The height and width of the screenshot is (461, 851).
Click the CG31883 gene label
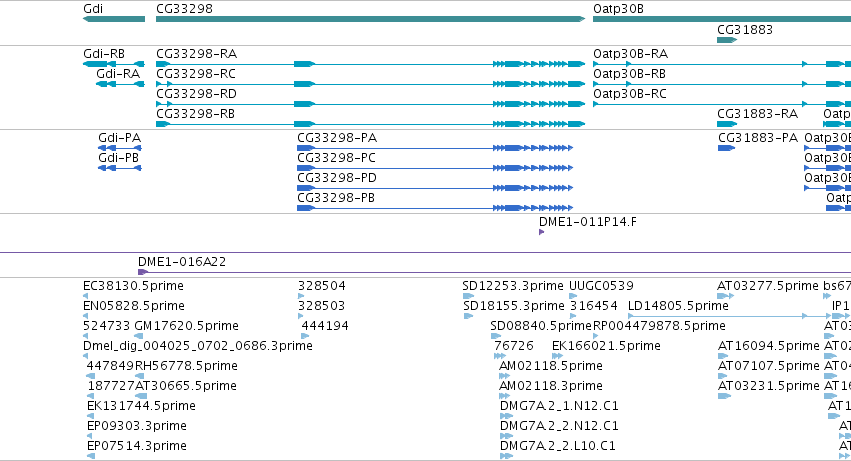point(745,30)
